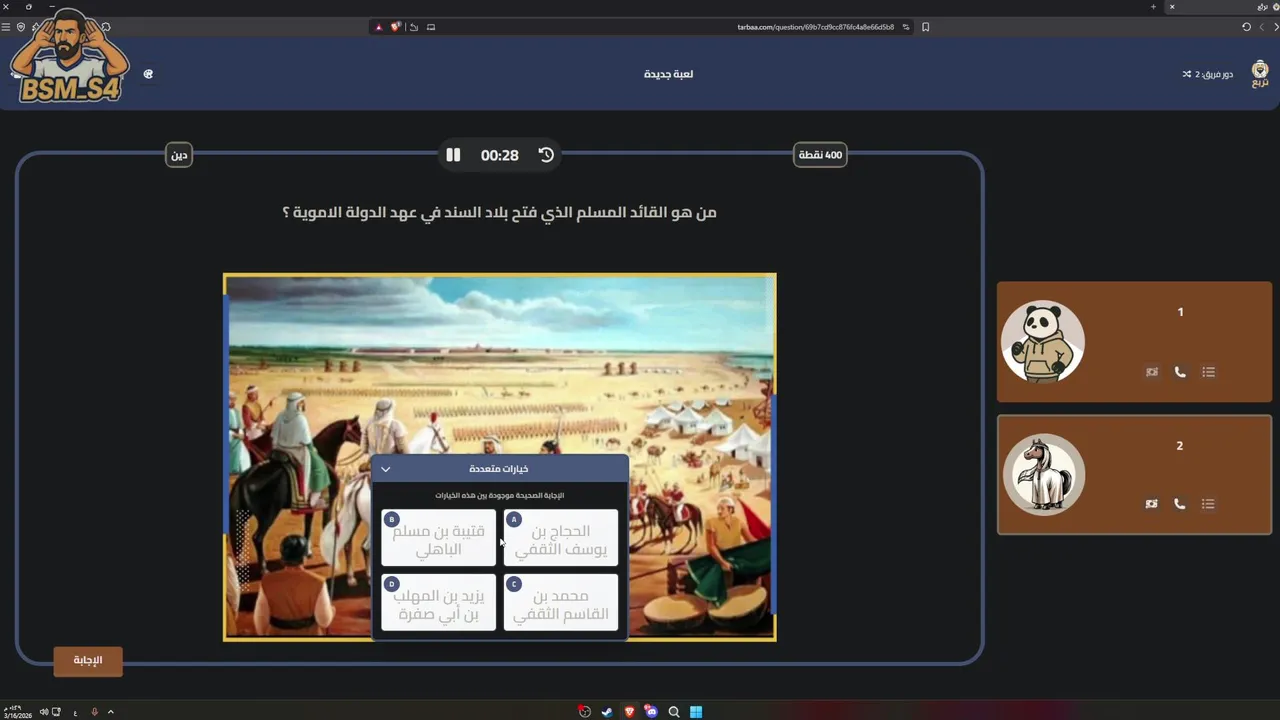Click the panda avatar of team 1

(x=1043, y=342)
